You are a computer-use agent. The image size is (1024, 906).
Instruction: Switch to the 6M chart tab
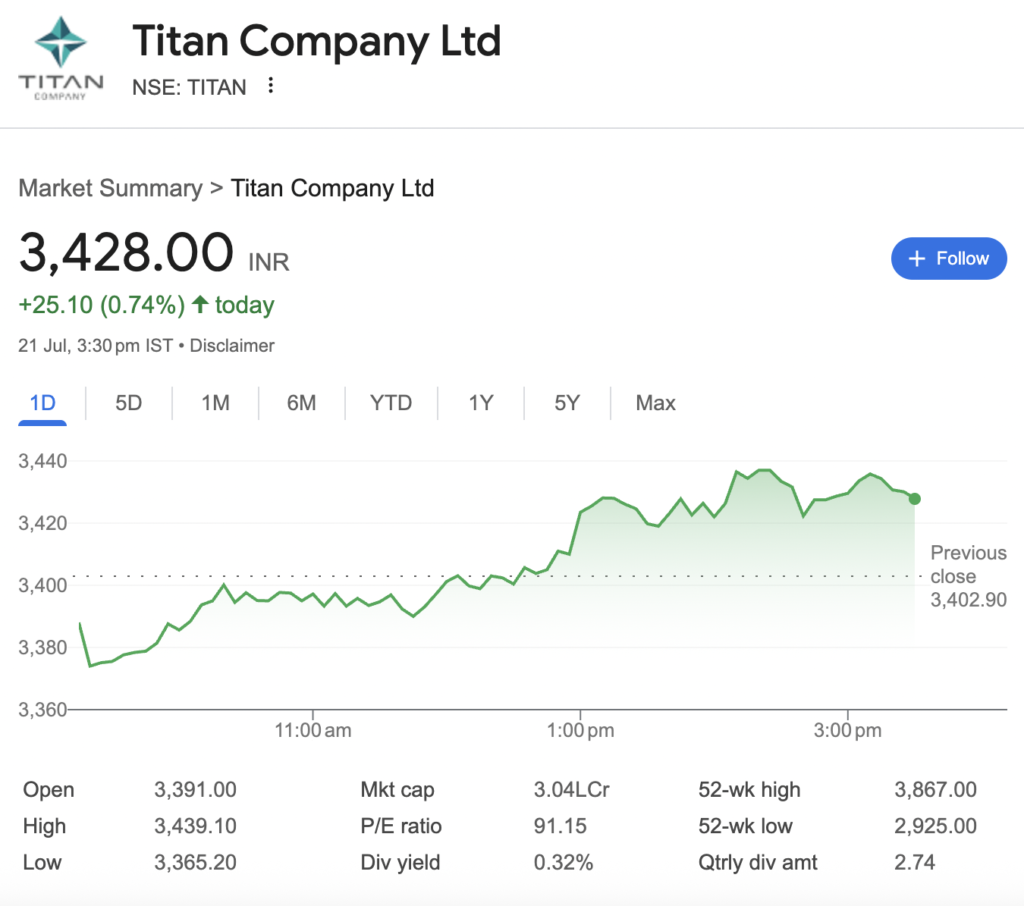pyautogui.click(x=302, y=403)
